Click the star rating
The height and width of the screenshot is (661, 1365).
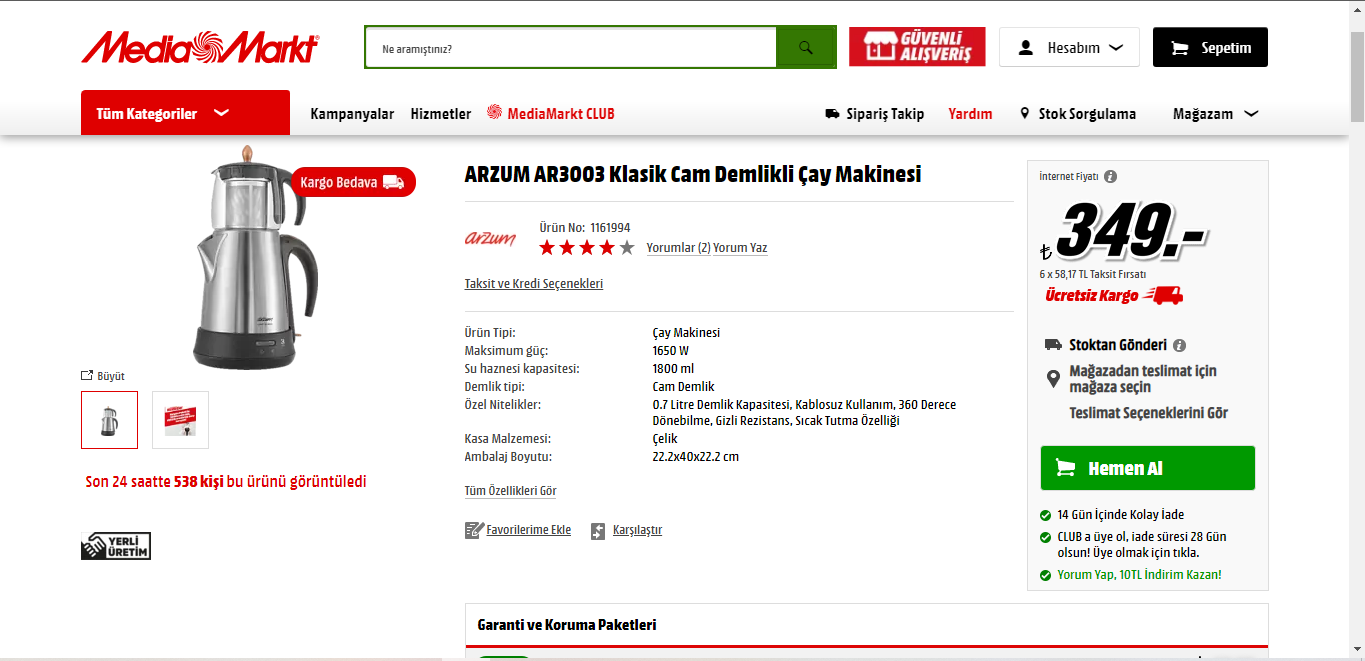tap(587, 247)
